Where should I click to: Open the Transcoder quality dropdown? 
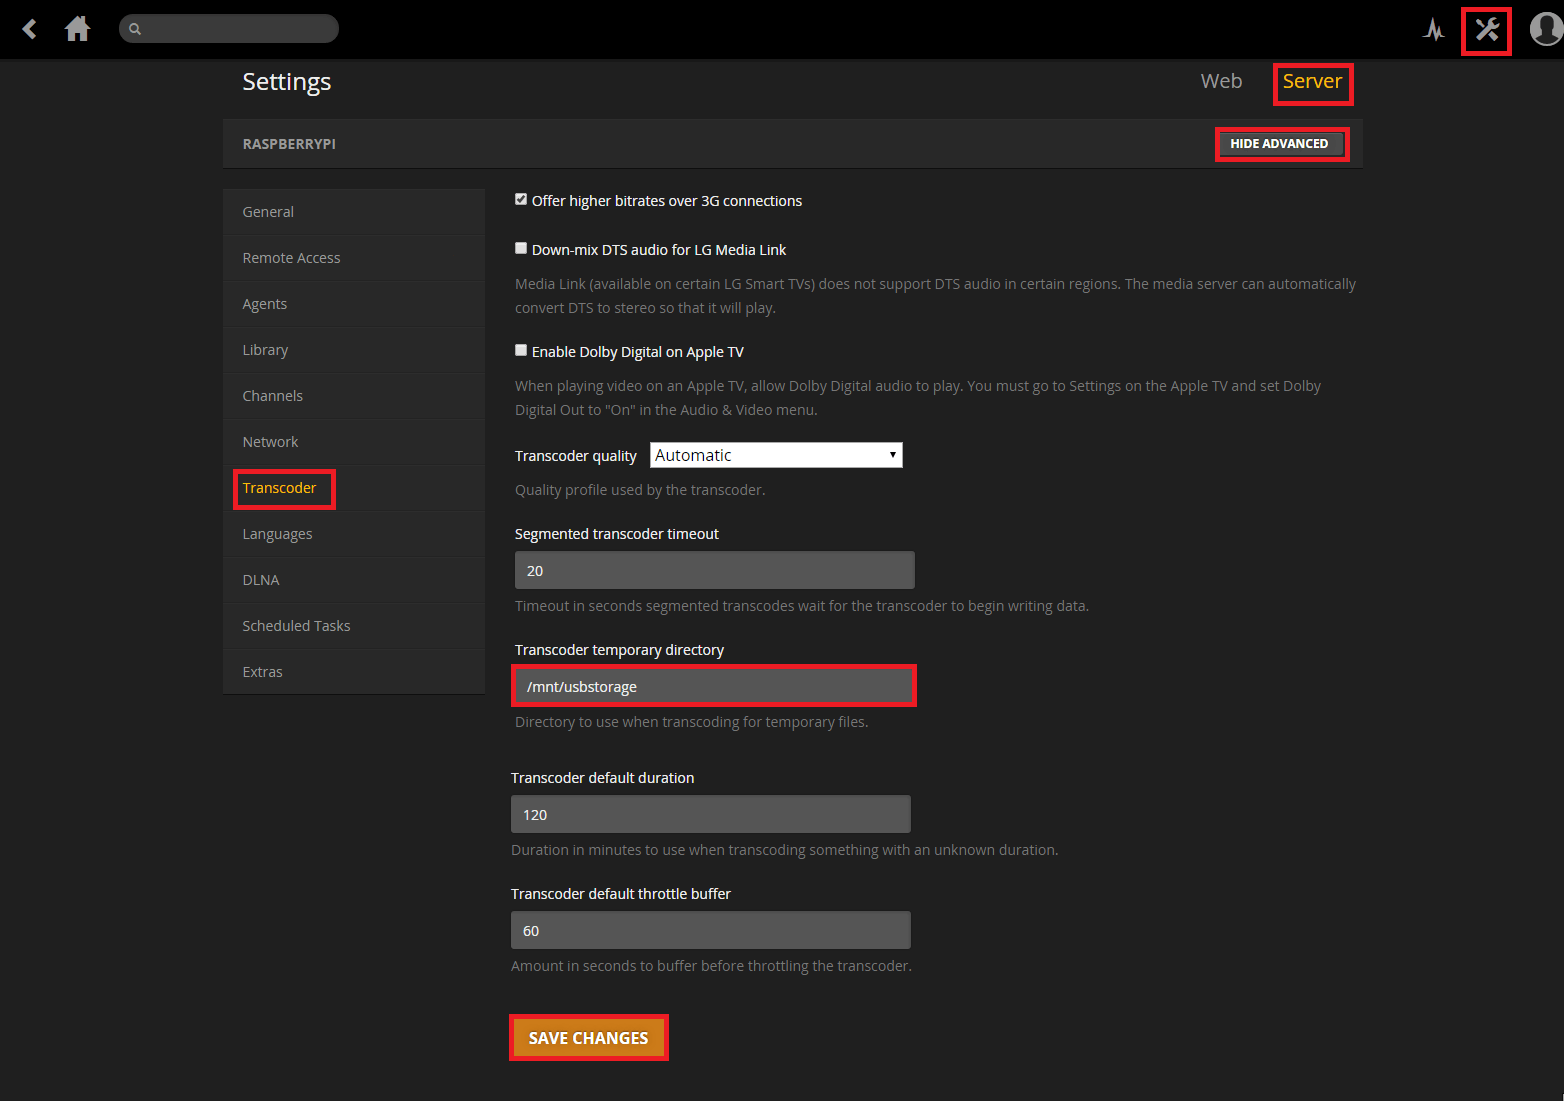coord(776,455)
